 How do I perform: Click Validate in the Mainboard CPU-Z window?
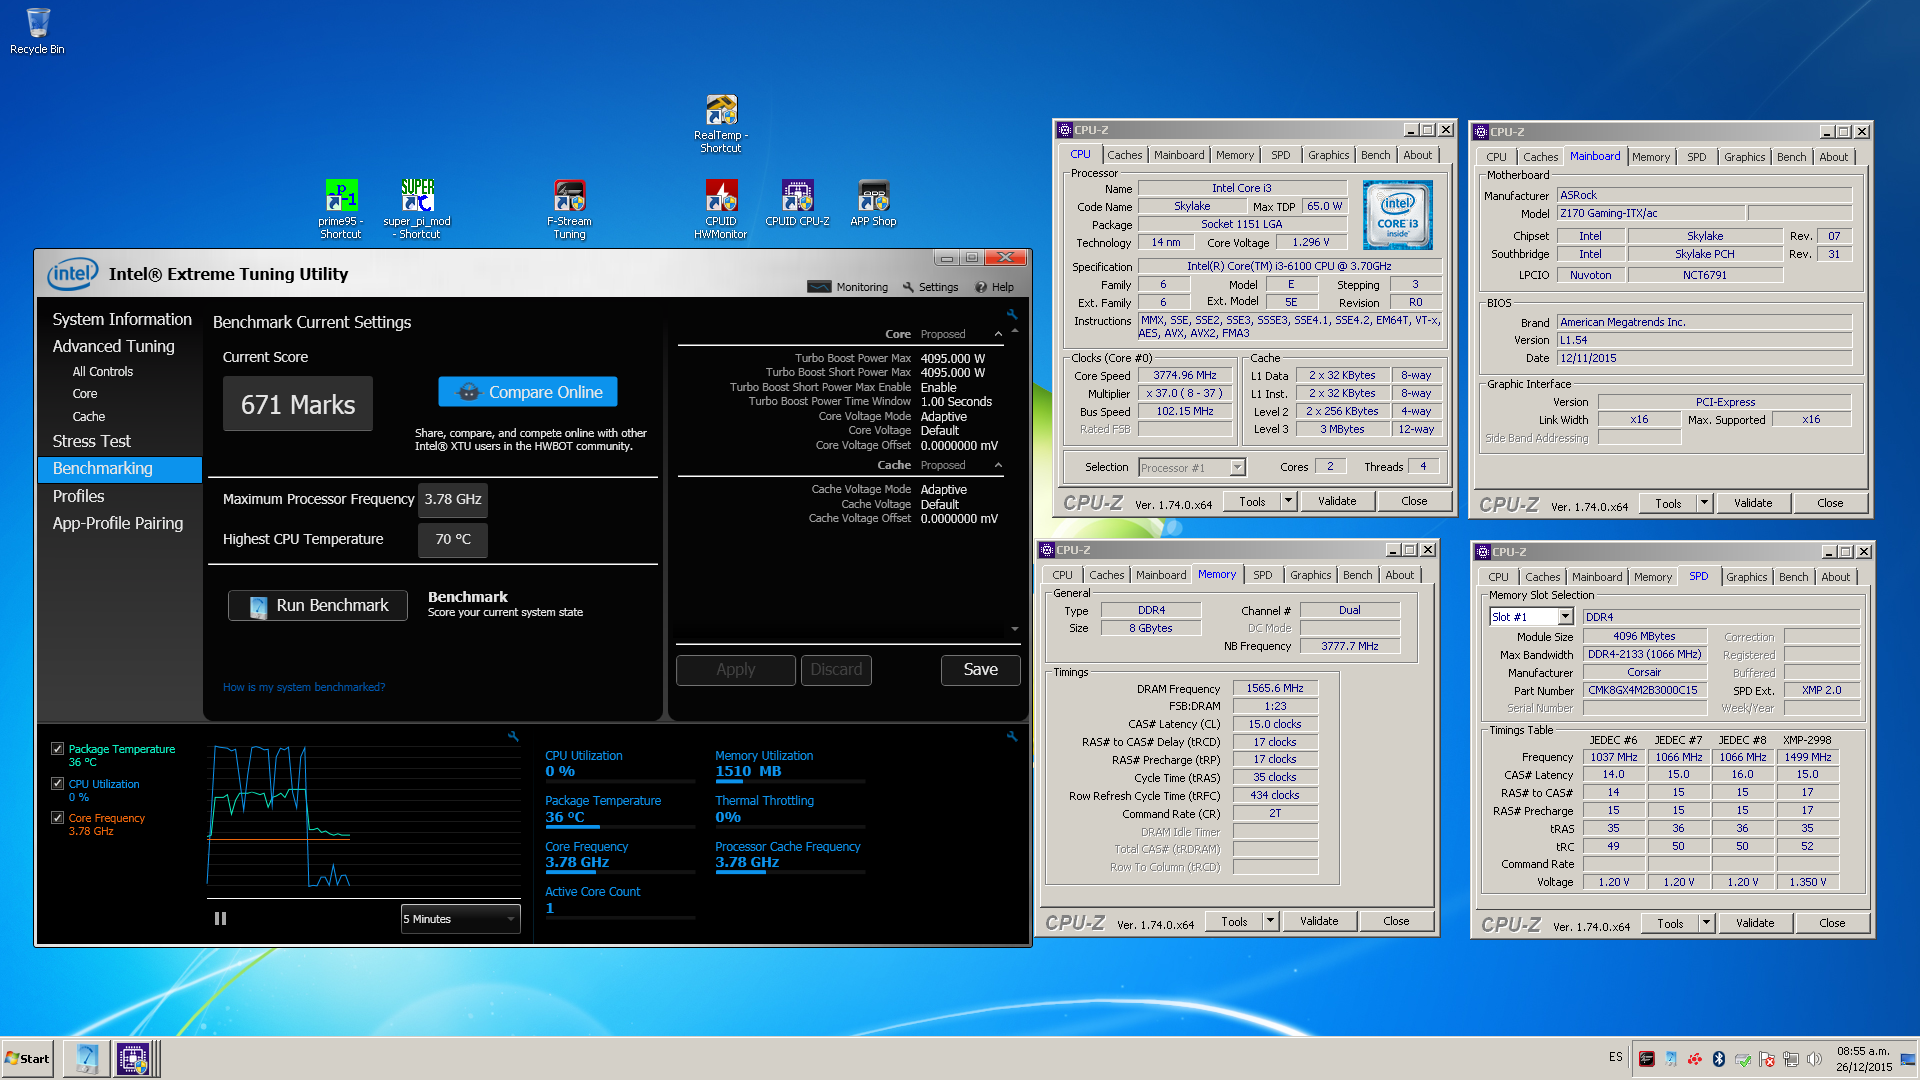1753,503
